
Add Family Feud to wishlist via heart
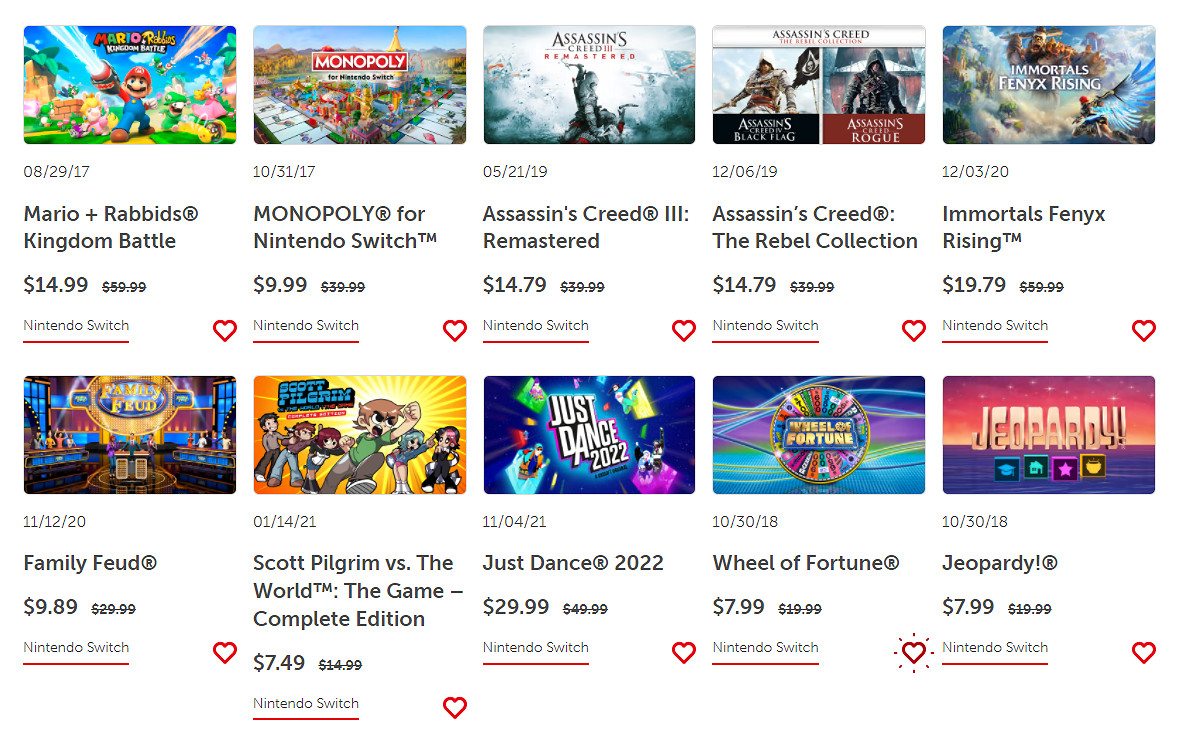[x=225, y=653]
